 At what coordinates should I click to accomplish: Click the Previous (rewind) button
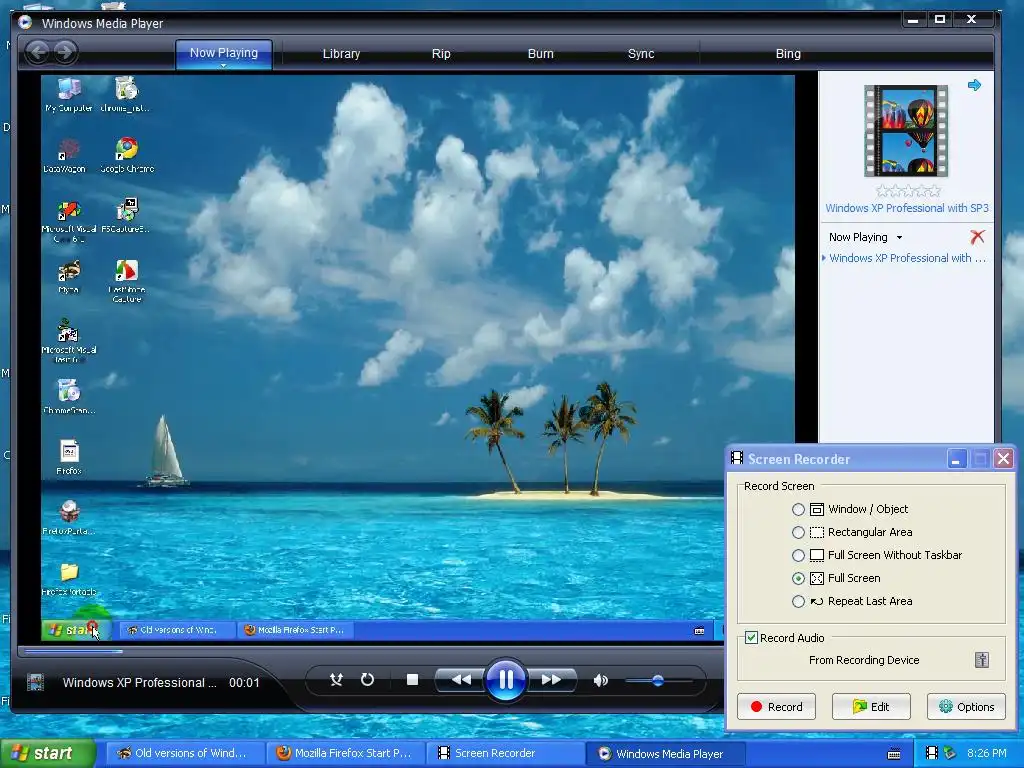[460, 680]
